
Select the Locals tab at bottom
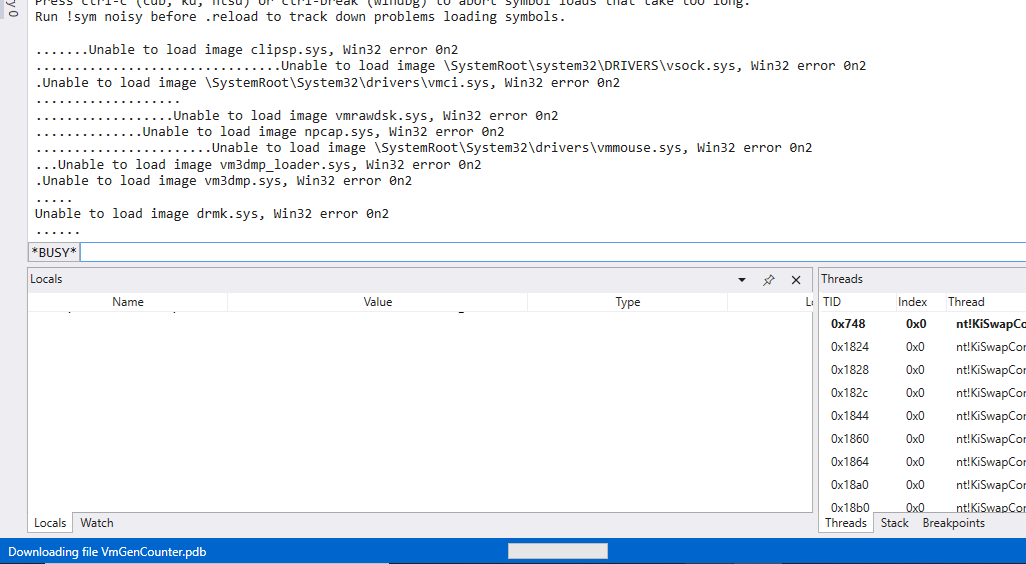(50, 523)
